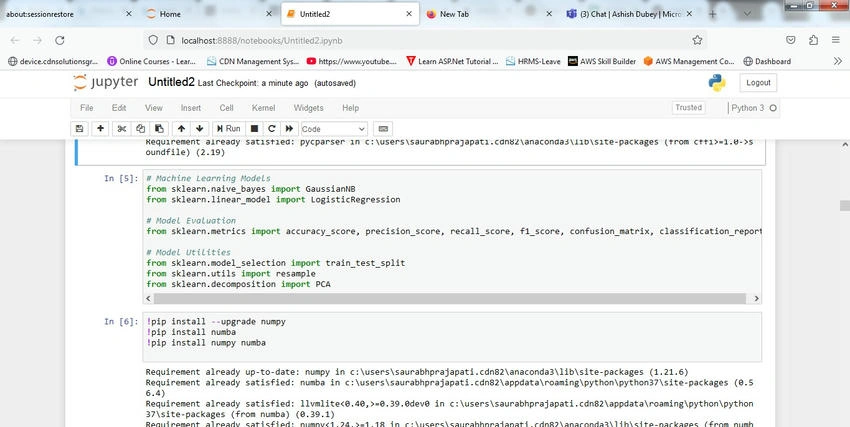Click cell 5 scroll right arrow
The height and width of the screenshot is (427, 850).
(756, 299)
